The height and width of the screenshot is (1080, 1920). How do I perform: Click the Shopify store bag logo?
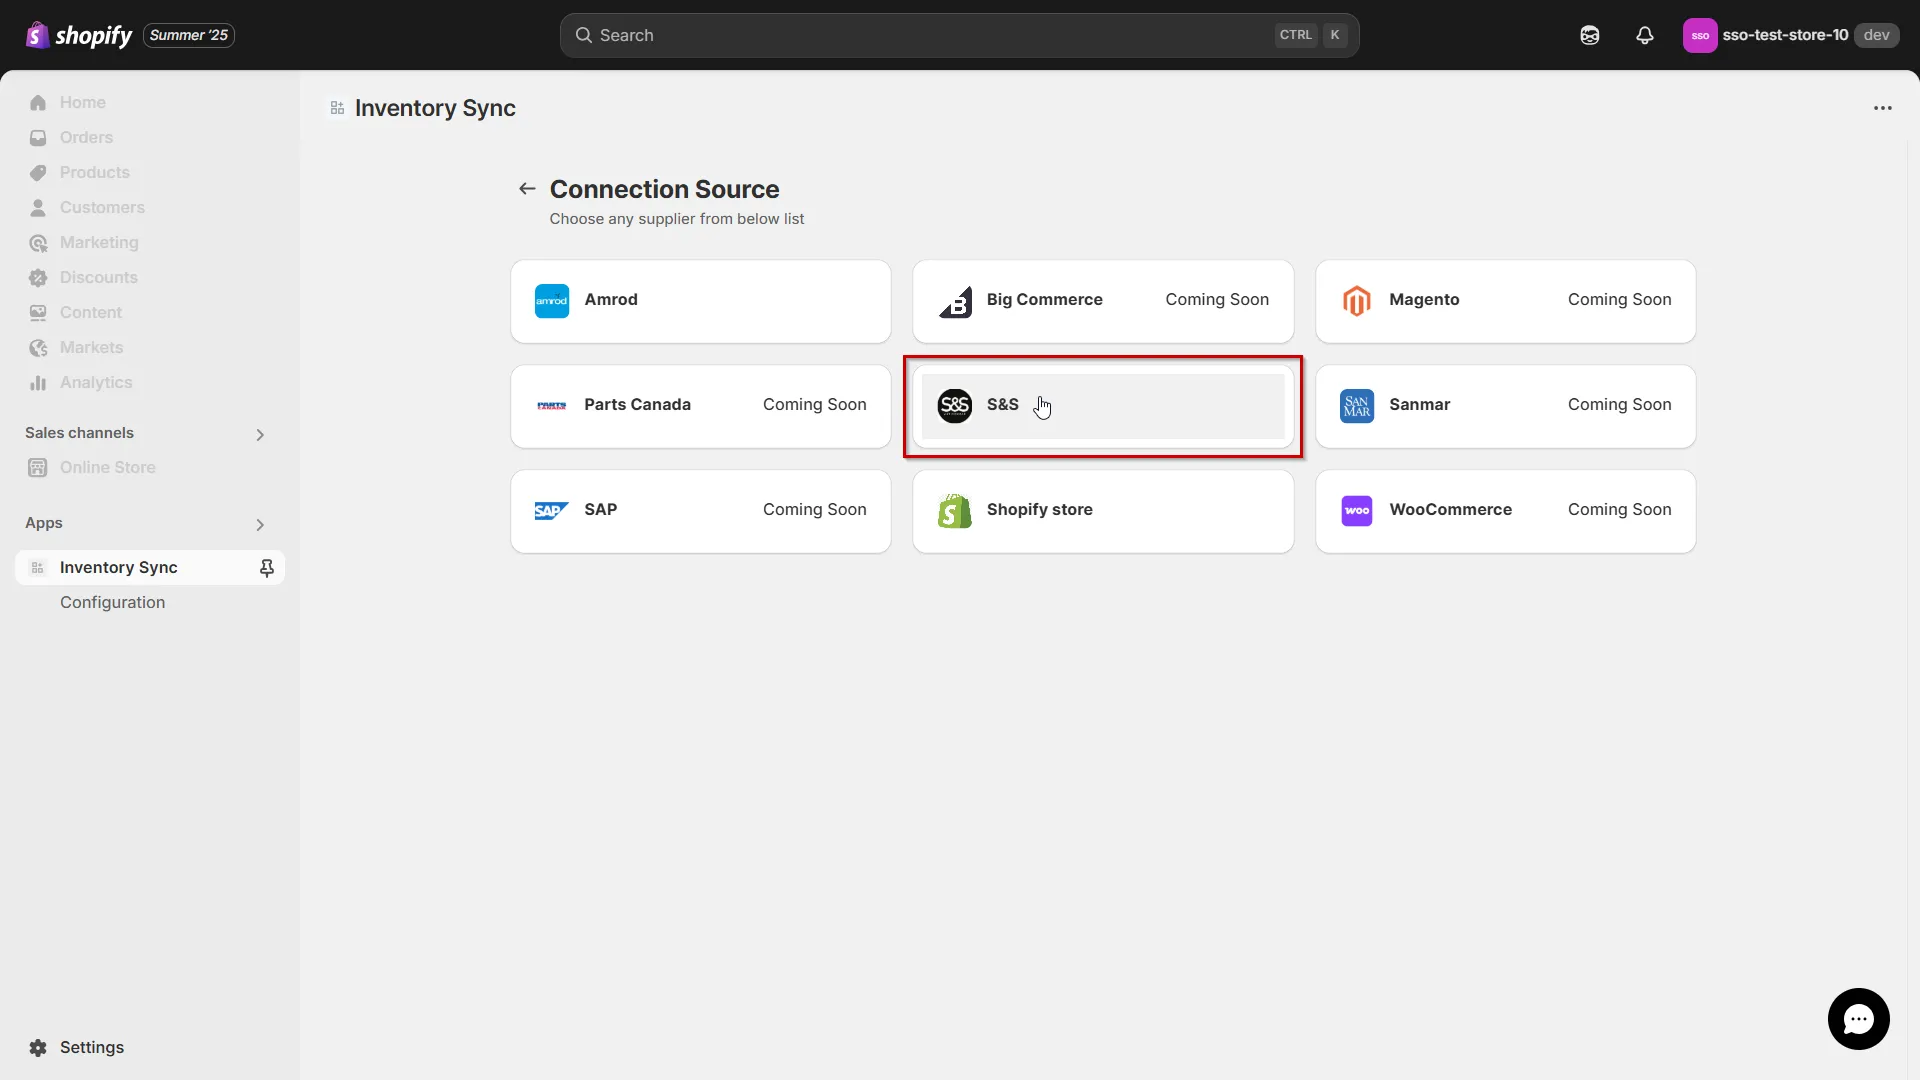pos(955,510)
